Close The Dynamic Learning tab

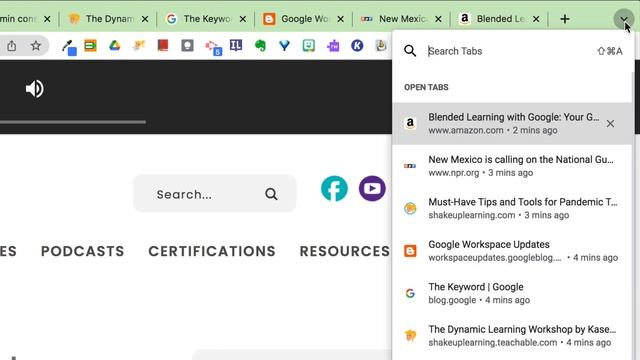click(145, 19)
